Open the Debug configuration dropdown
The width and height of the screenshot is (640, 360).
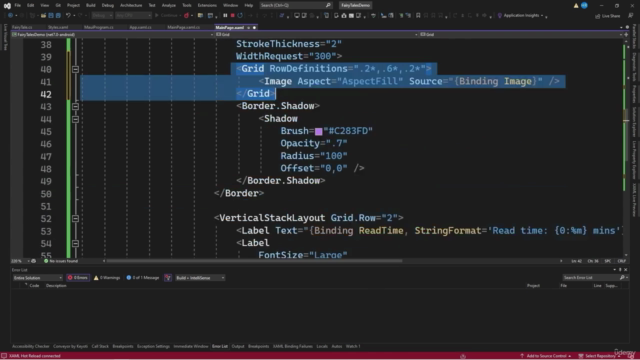tap(102, 16)
